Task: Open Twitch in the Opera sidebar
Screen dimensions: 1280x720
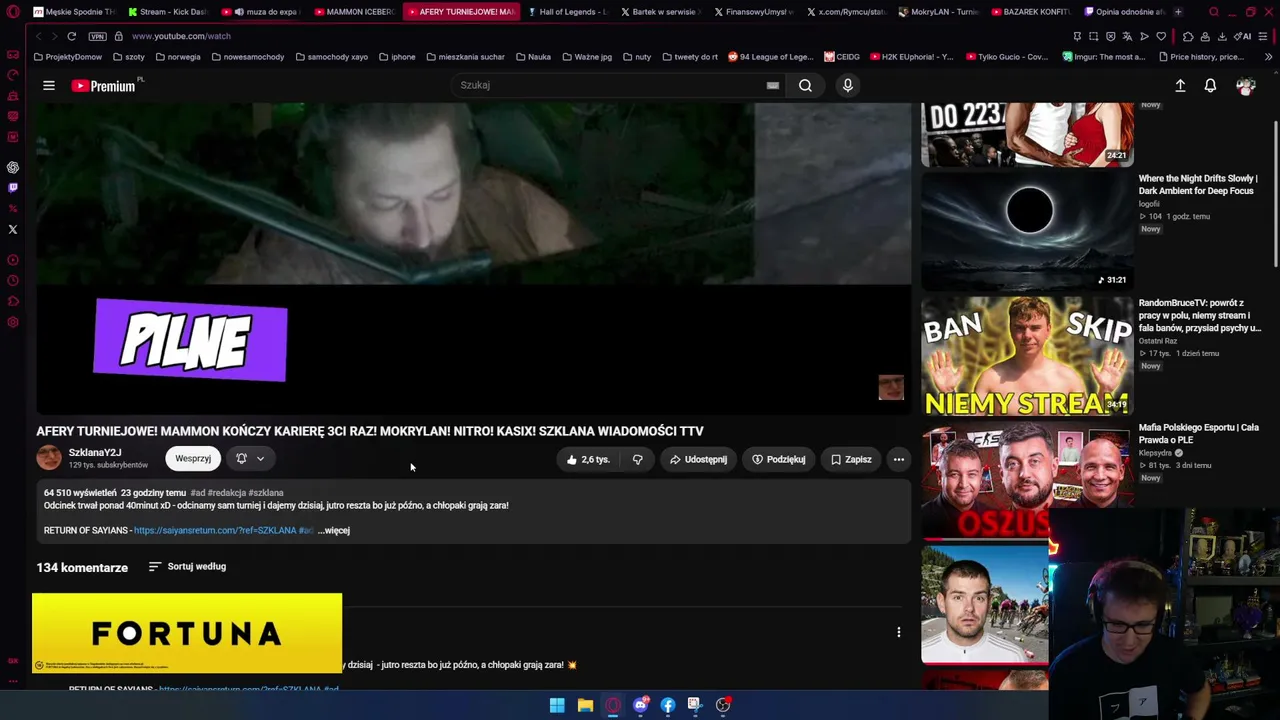Action: [13, 188]
